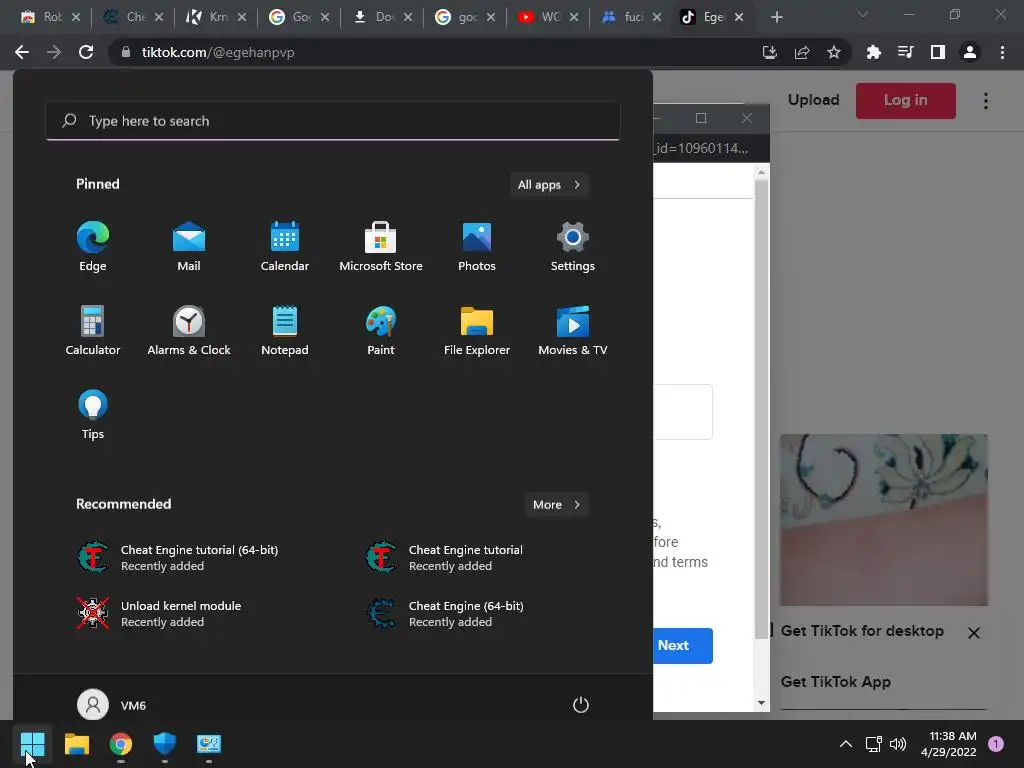Click the power button in Start menu
The image size is (1024, 768).
(x=581, y=705)
